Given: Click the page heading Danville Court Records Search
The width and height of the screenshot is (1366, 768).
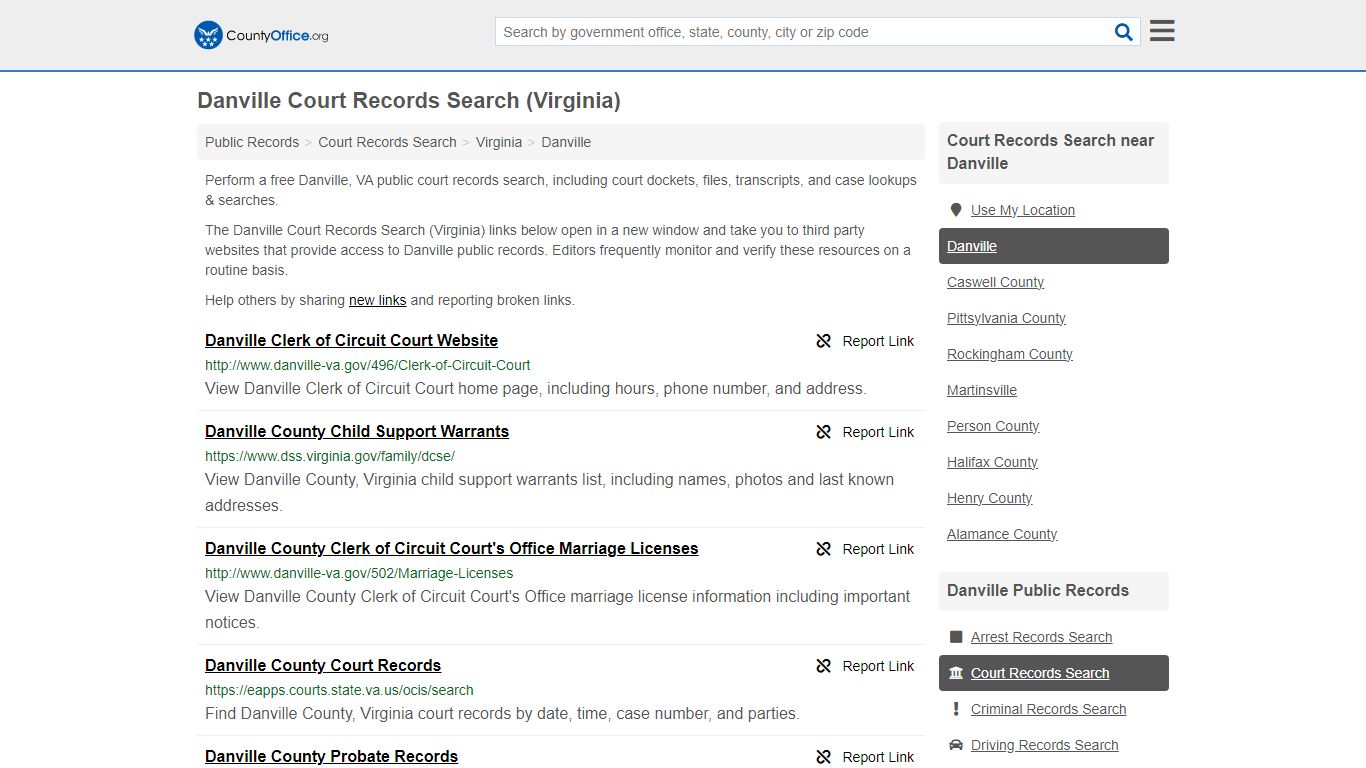Looking at the screenshot, I should click(409, 101).
